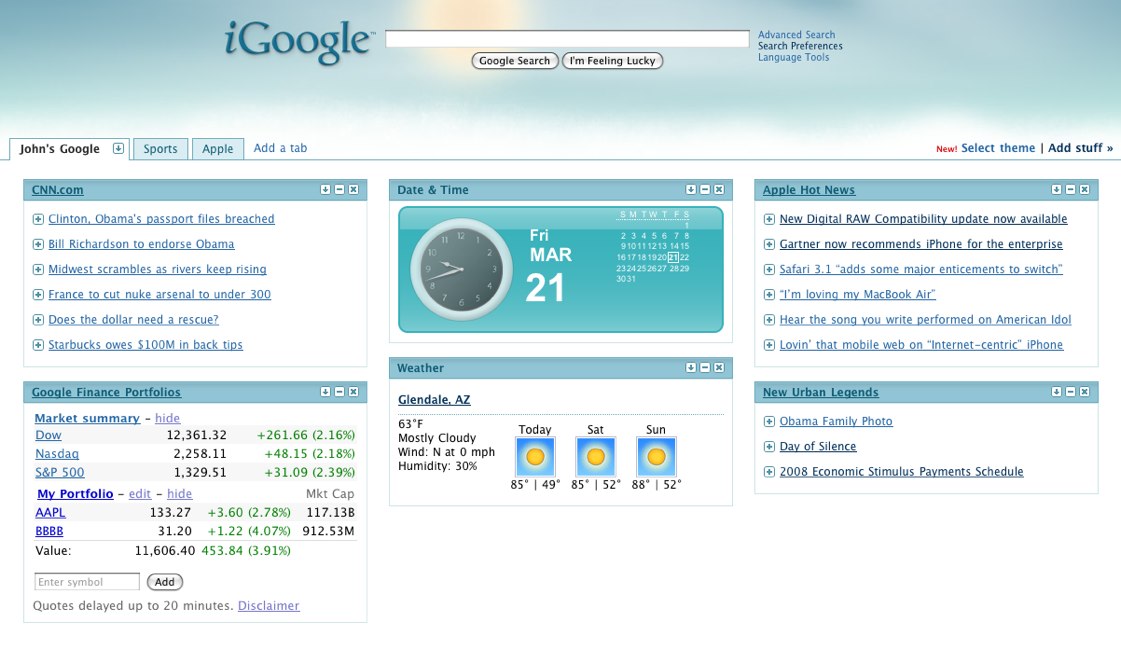Open the finance Disclaimer link
Viewport: 1121px width, 650px height.
(269, 606)
